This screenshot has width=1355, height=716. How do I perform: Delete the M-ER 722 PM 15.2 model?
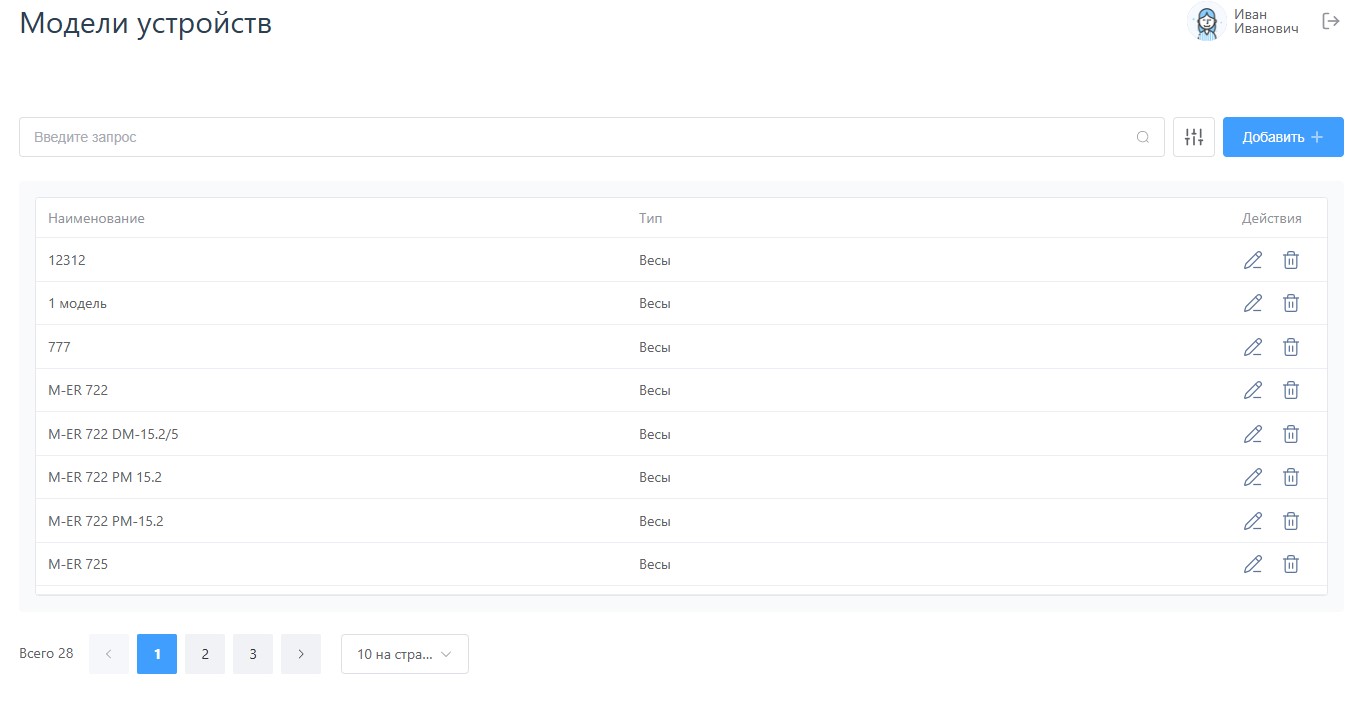click(1291, 477)
